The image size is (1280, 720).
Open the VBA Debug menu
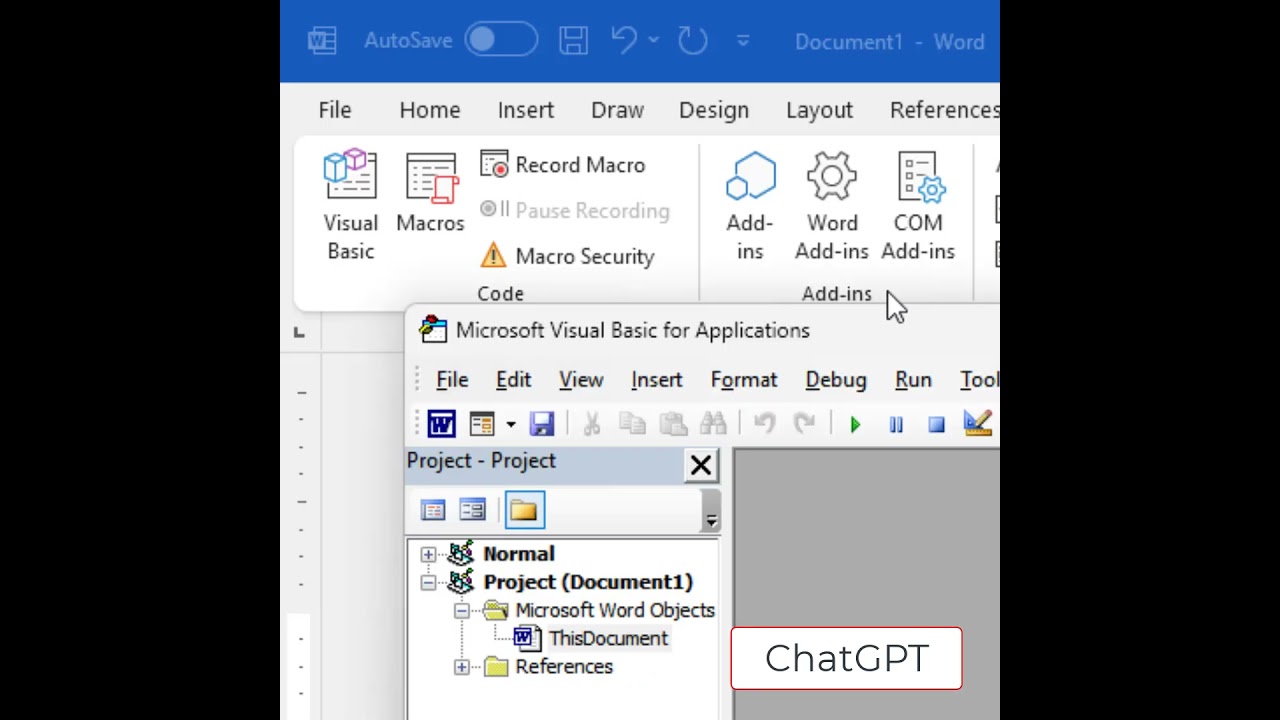[x=836, y=380]
